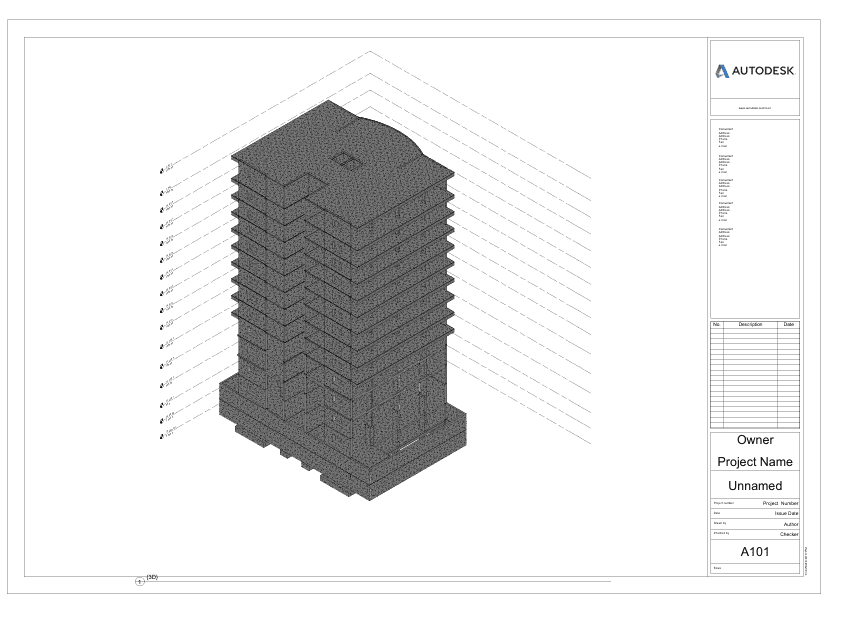Click the Autodesk logo in title block
Screen dimensions: 843x625
tap(755, 71)
